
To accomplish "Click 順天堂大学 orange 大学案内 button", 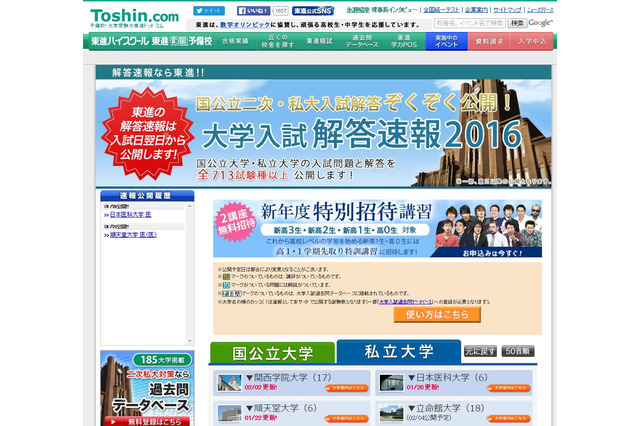I will (347, 419).
